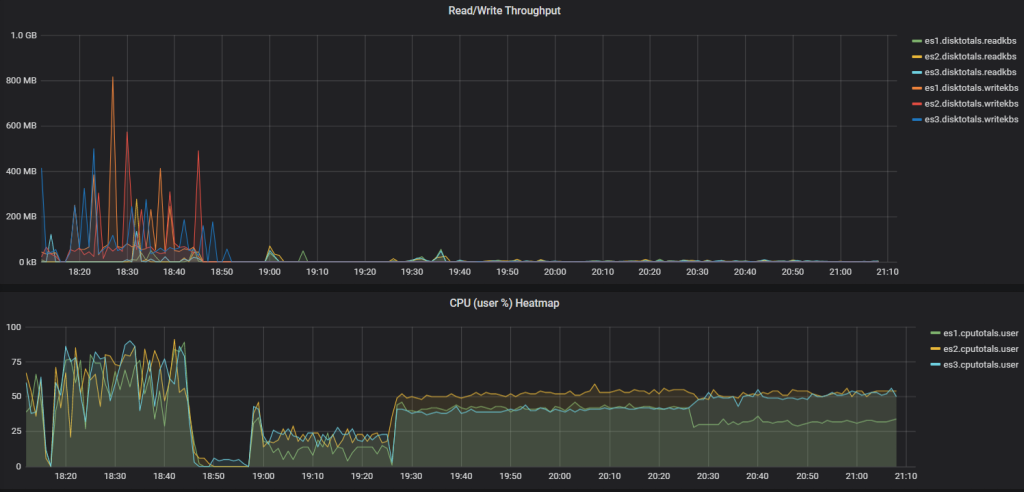This screenshot has height=492, width=1024.
Task: Click the tallest orange write spike near 800 MB
Action: pyautogui.click(x=112, y=78)
